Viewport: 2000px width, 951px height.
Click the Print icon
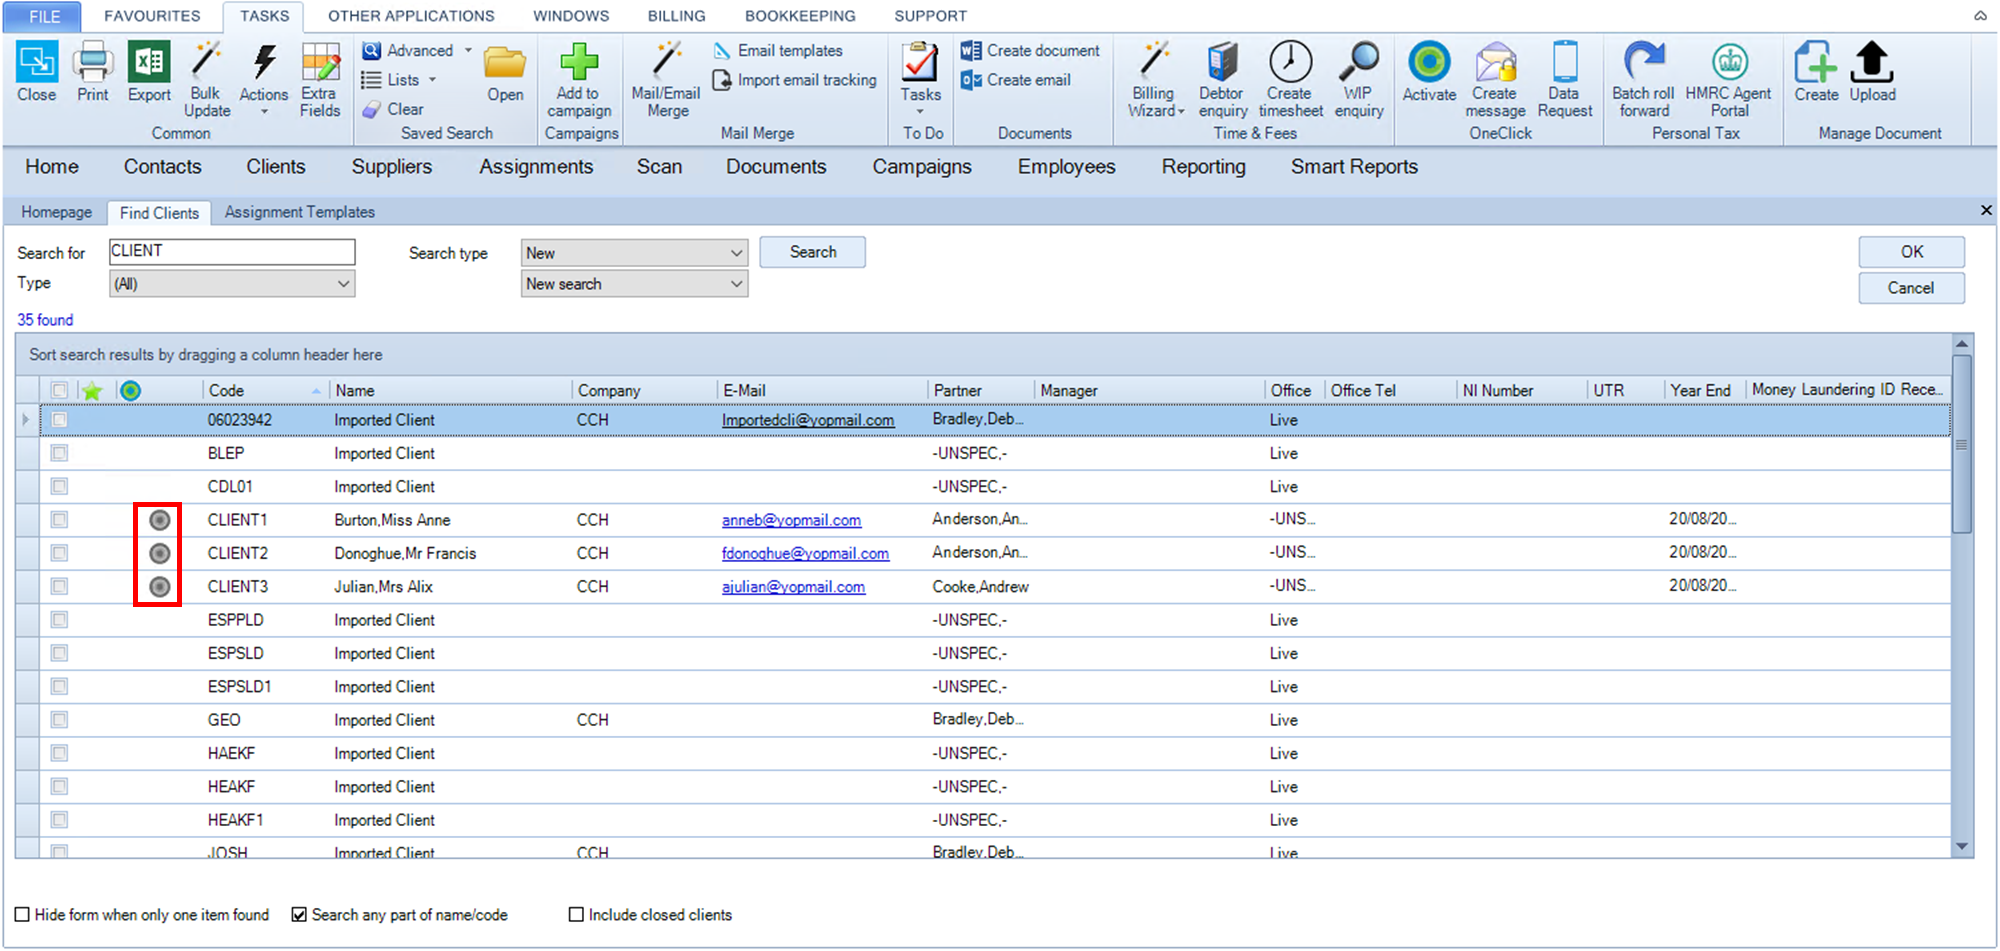[93, 63]
